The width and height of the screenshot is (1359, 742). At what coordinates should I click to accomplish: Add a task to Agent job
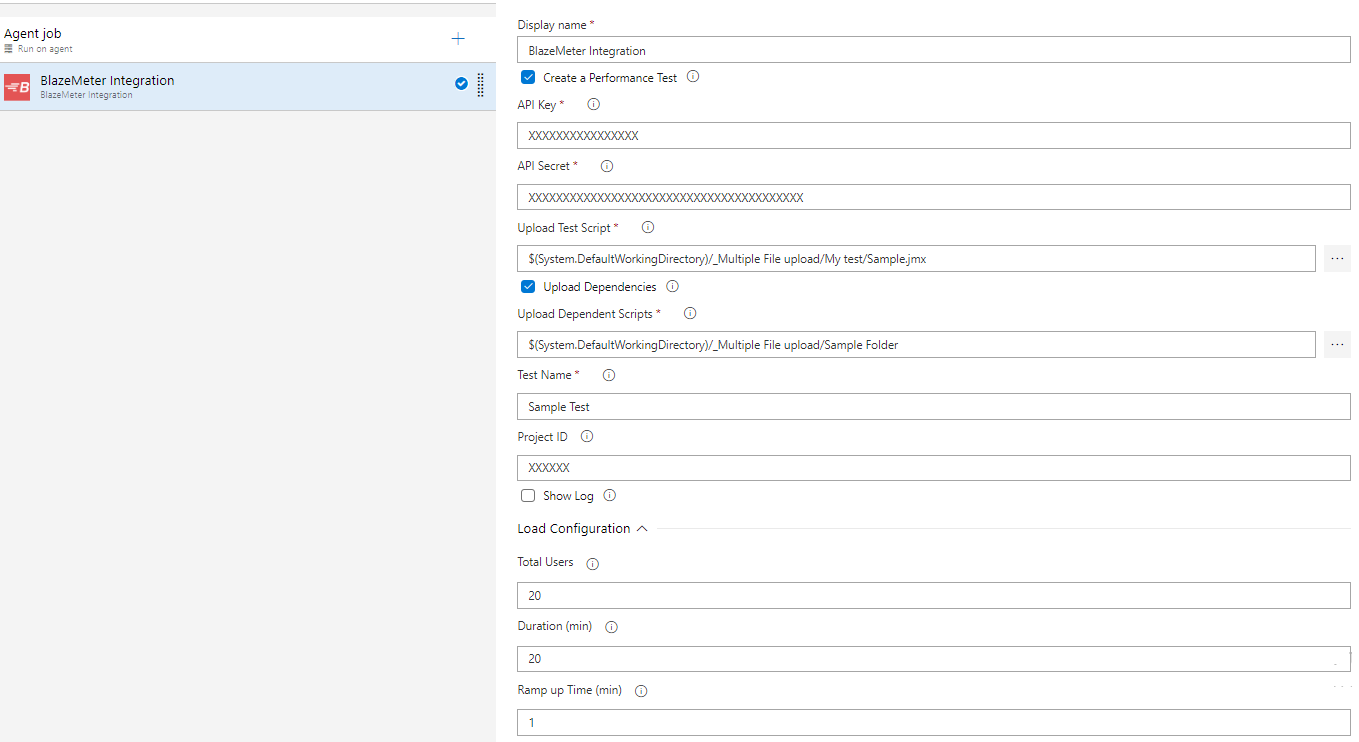pyautogui.click(x=458, y=39)
